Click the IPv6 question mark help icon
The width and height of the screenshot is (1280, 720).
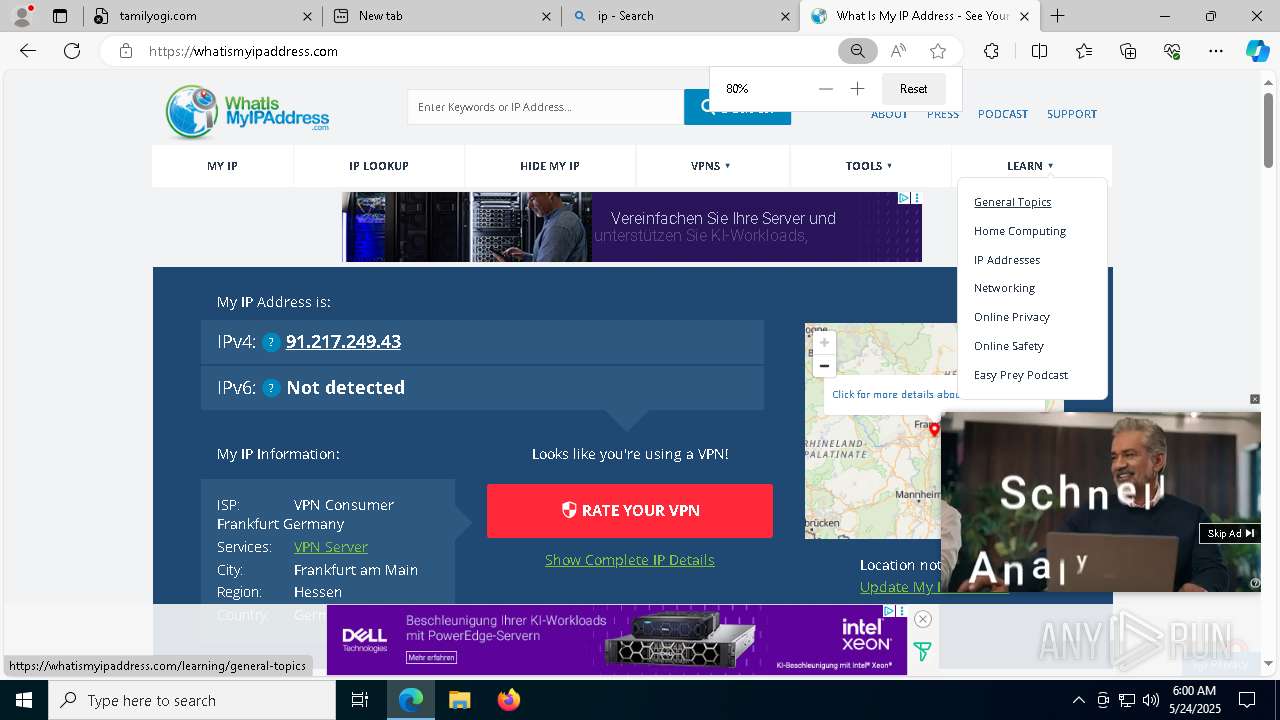pos(271,388)
